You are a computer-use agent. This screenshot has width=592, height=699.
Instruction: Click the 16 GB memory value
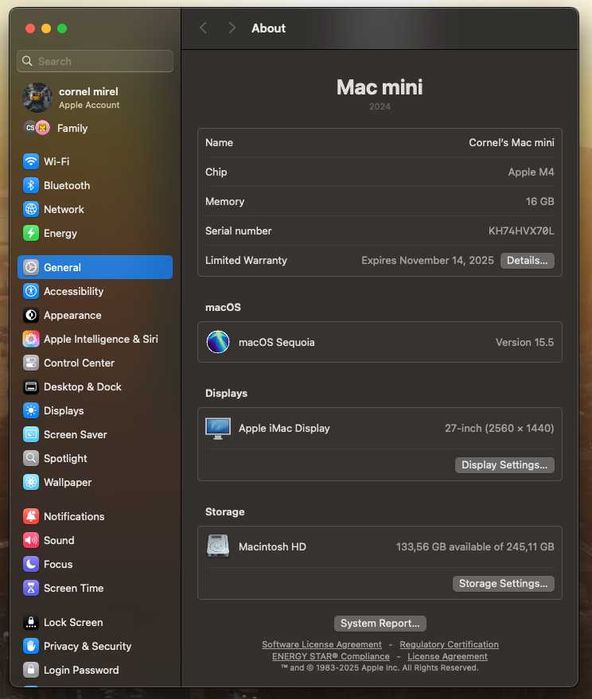click(540, 201)
